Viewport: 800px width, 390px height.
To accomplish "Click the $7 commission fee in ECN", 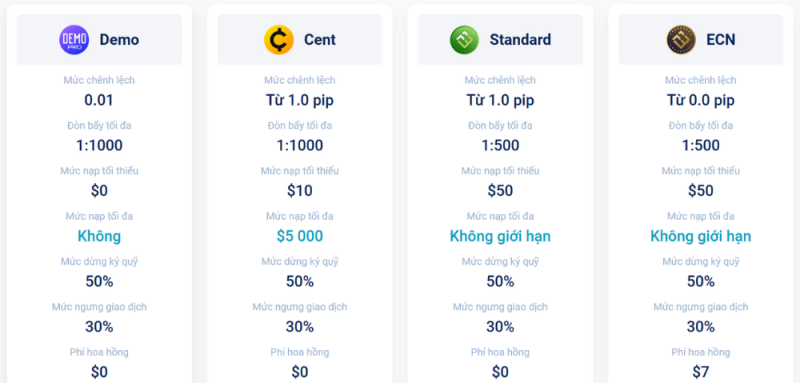I will pos(701,372).
